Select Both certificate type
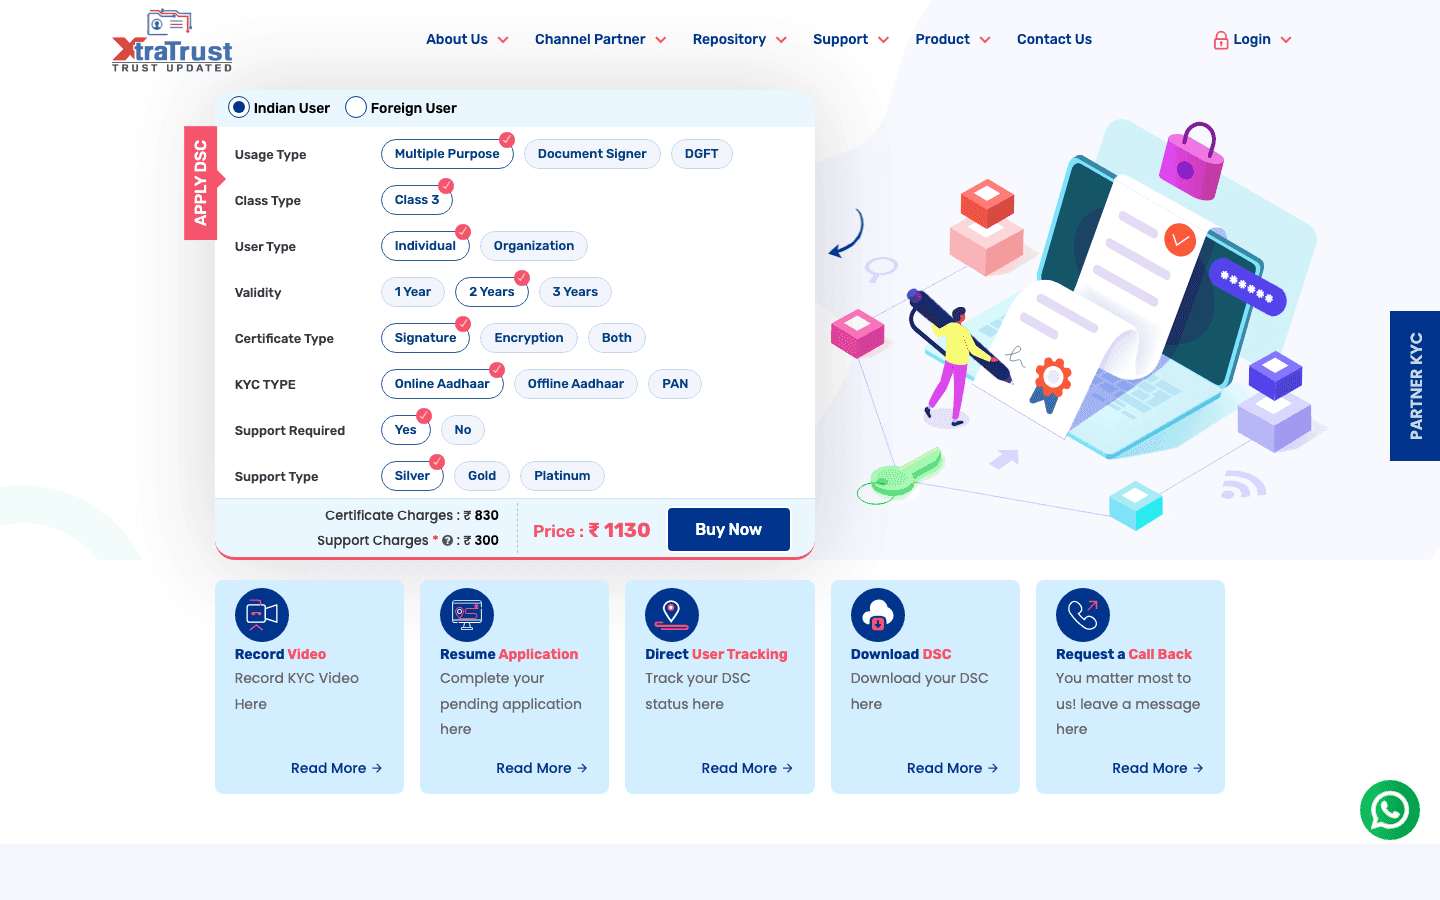The image size is (1440, 900). (617, 338)
